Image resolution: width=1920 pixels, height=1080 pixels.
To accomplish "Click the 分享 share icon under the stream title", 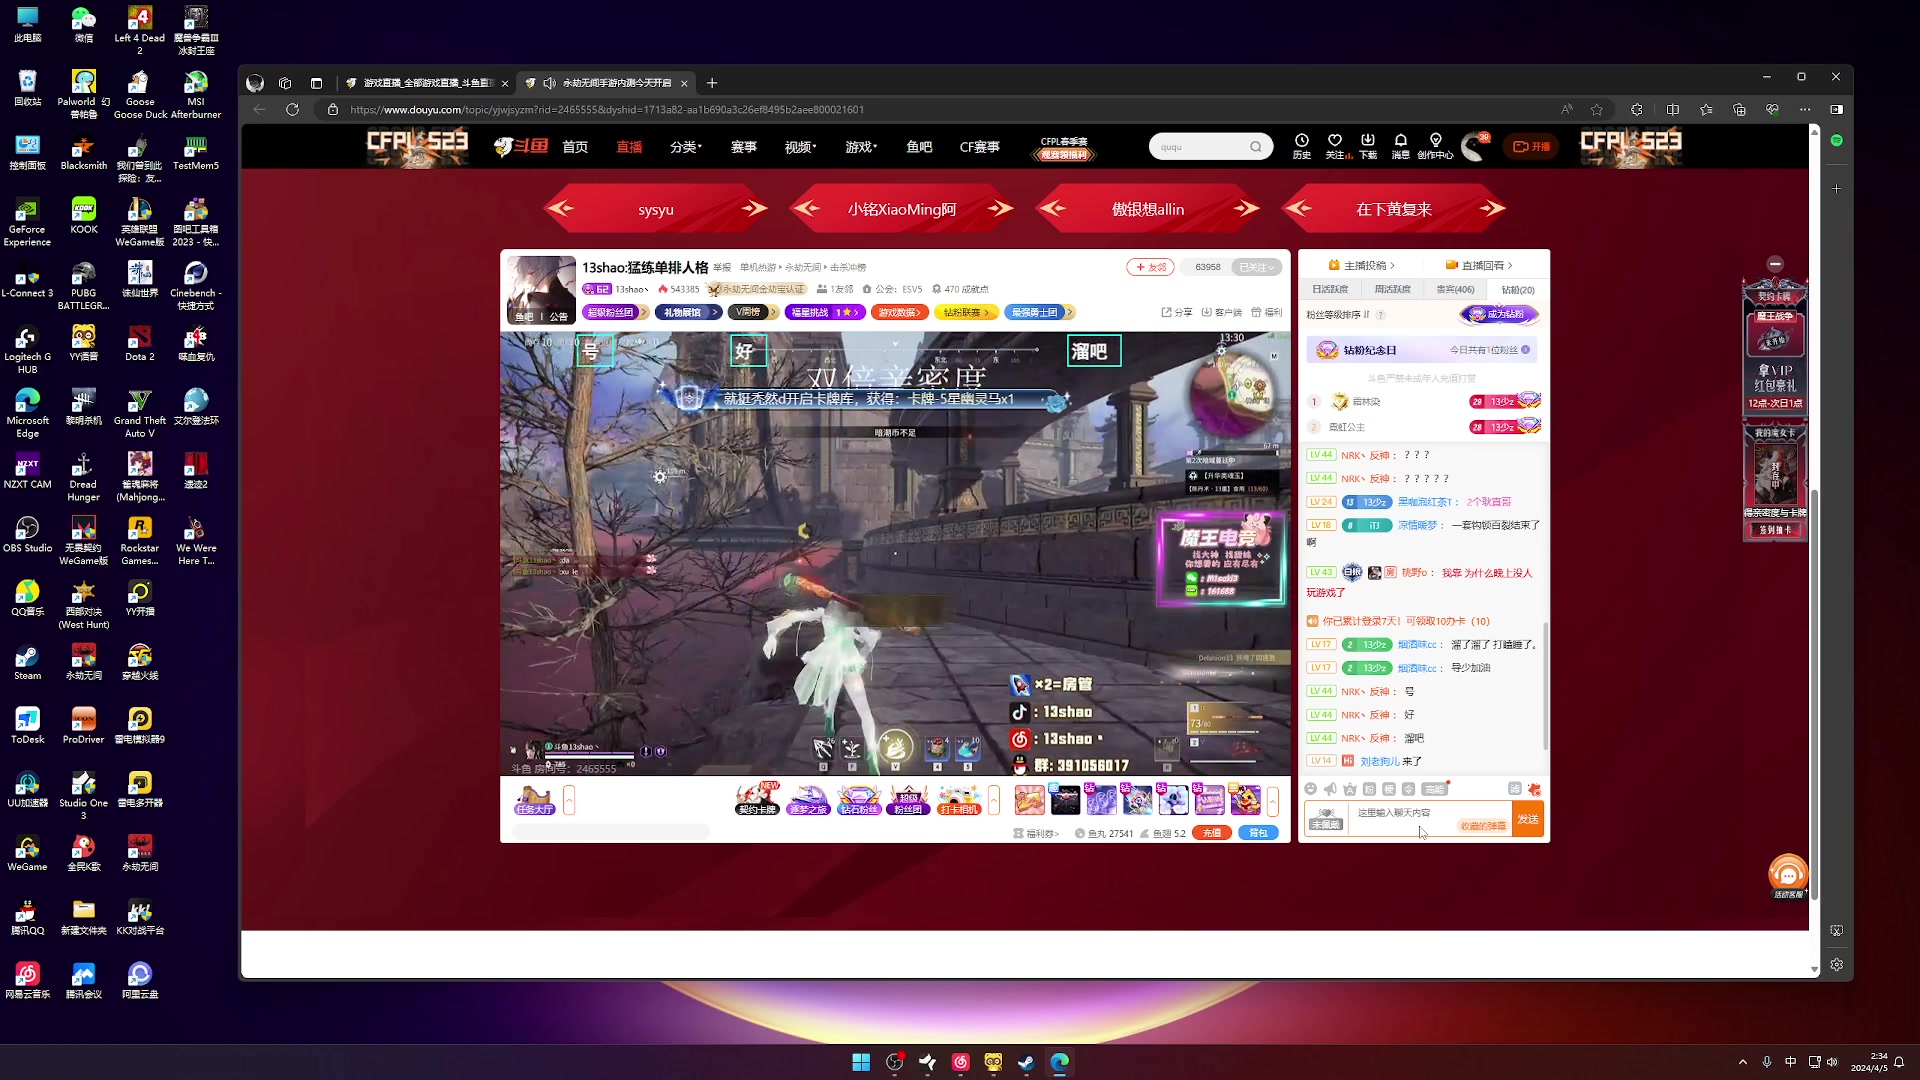I will click(x=1176, y=312).
